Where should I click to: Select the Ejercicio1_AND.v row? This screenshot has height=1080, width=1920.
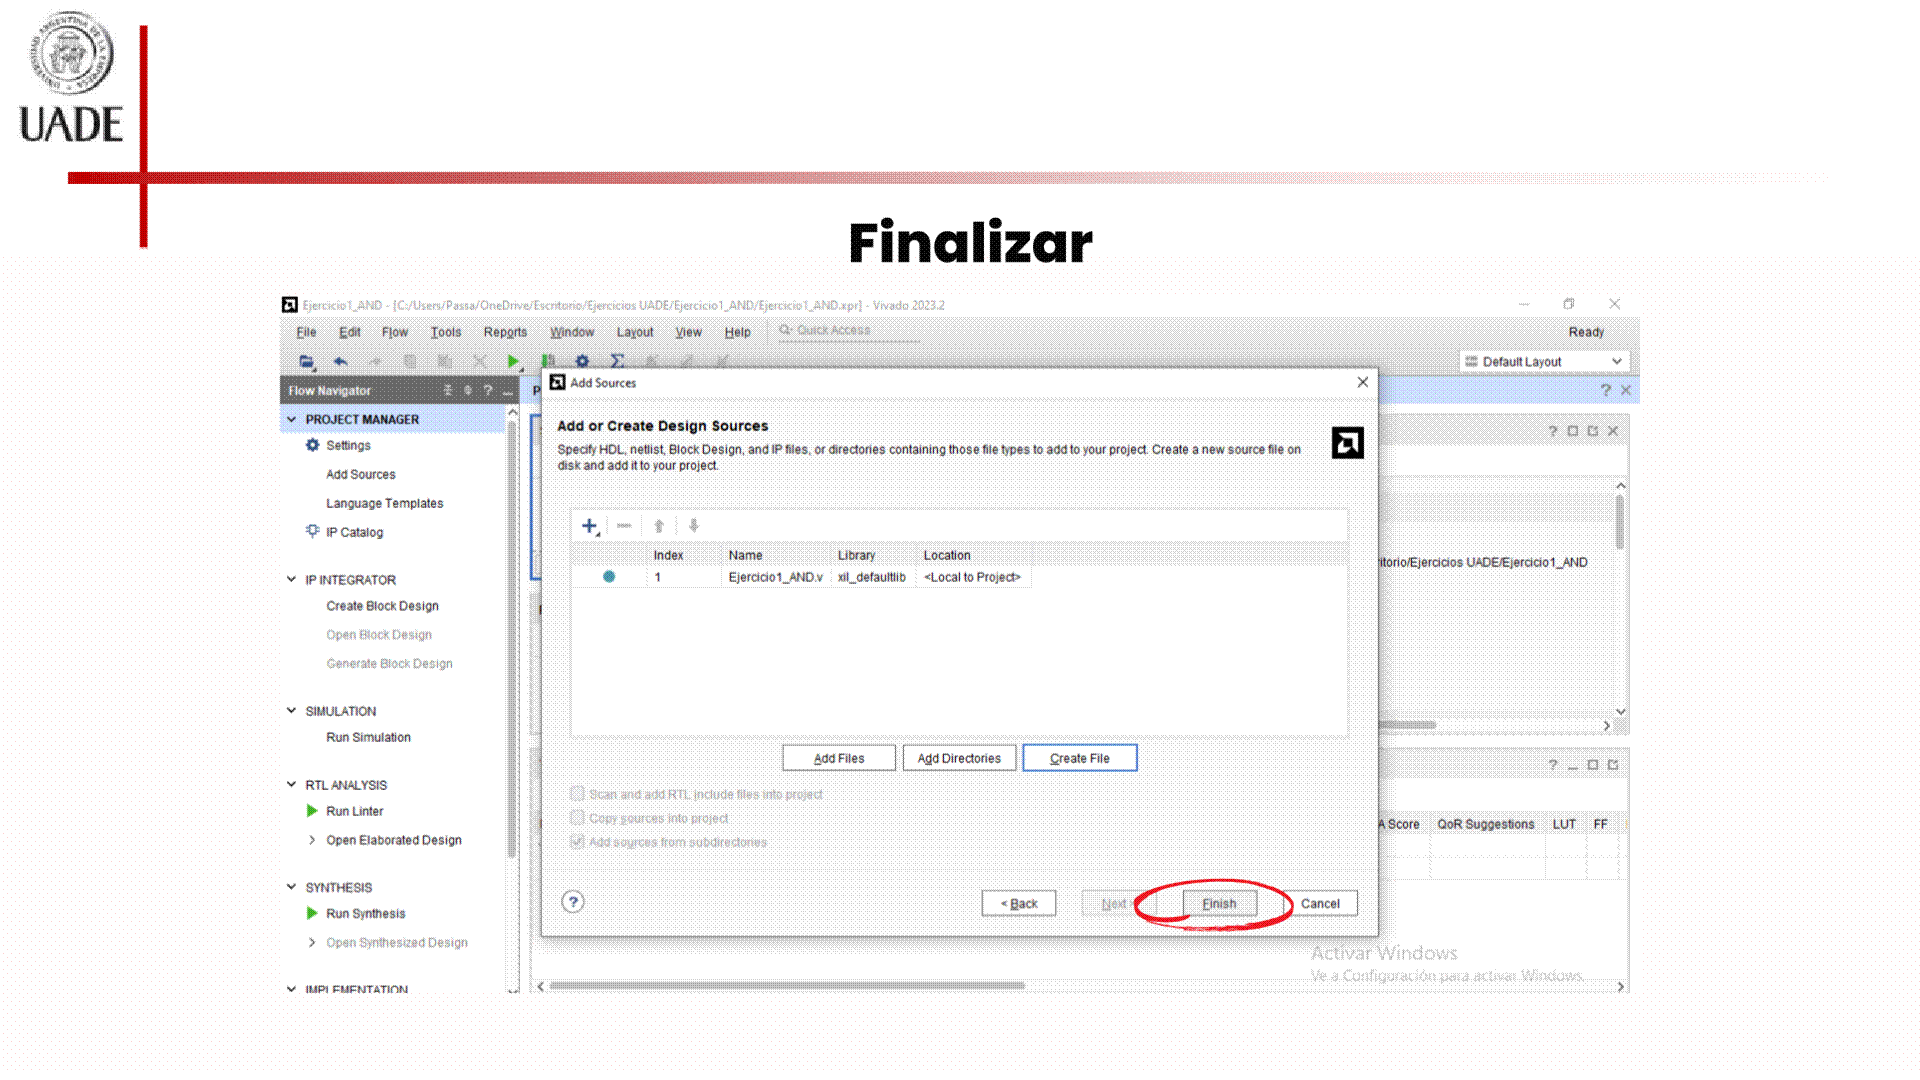pos(775,577)
